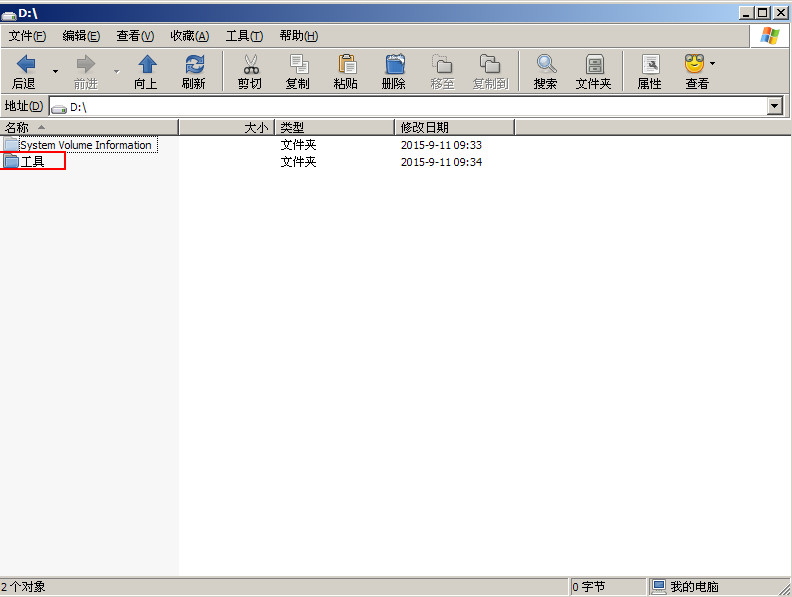
Task: Open the 收藏(A) menu
Action: point(189,36)
